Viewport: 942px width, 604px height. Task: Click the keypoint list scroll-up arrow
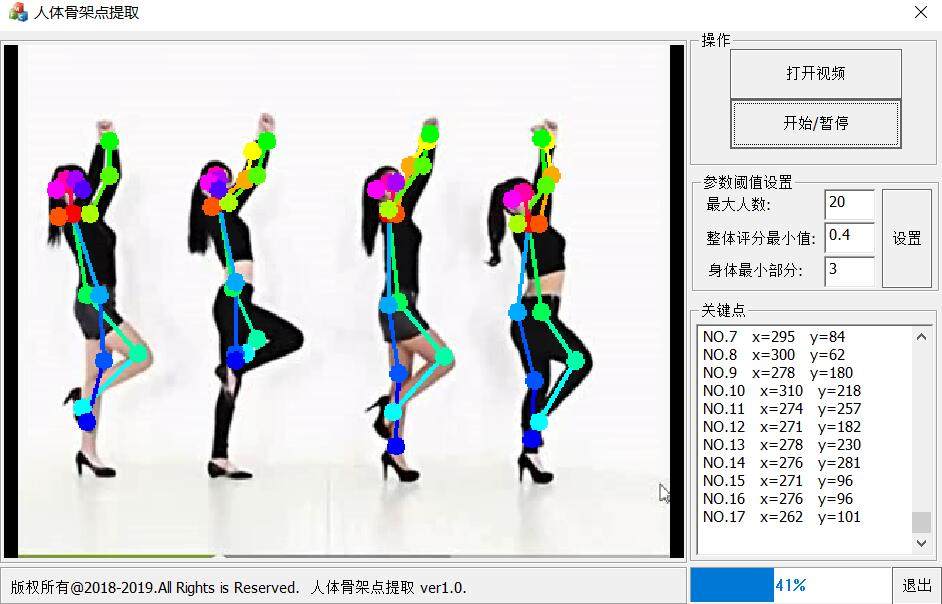pyautogui.click(x=922, y=337)
